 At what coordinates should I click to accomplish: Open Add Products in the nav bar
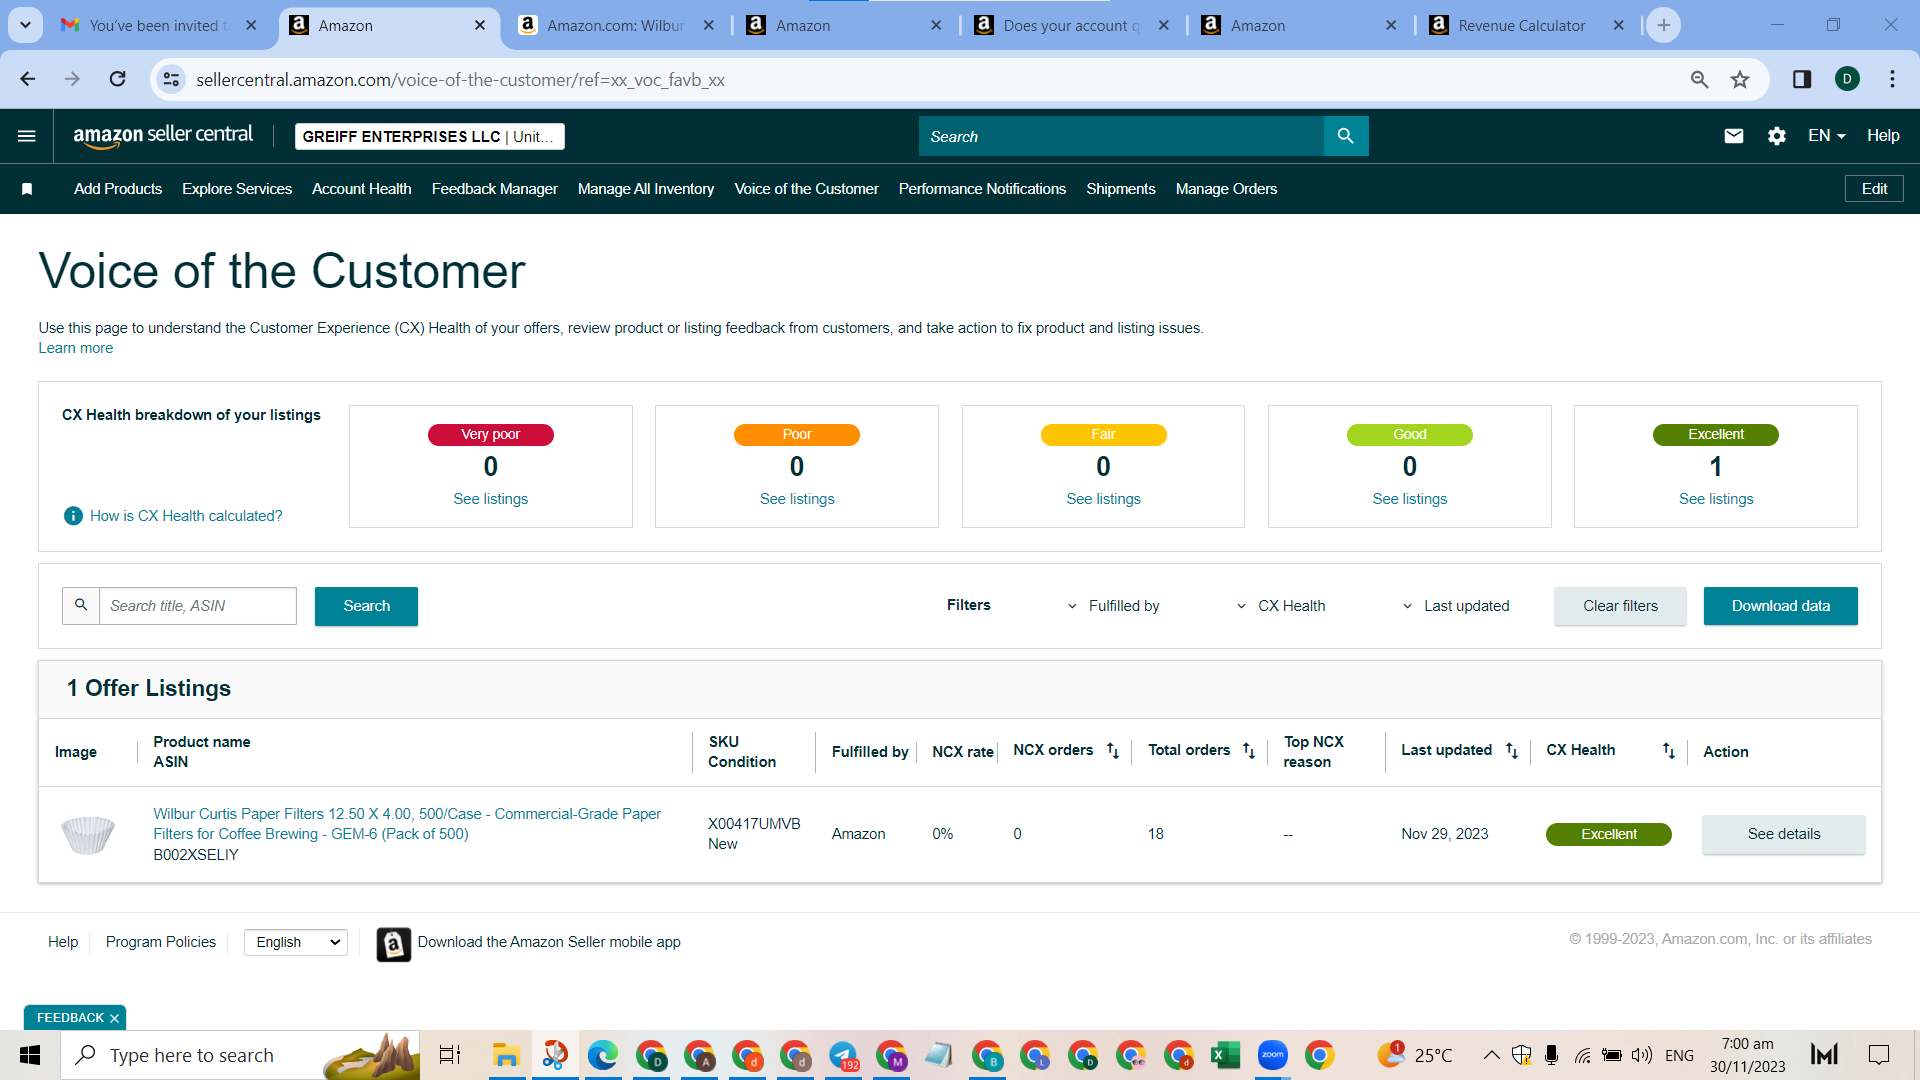pyautogui.click(x=118, y=189)
